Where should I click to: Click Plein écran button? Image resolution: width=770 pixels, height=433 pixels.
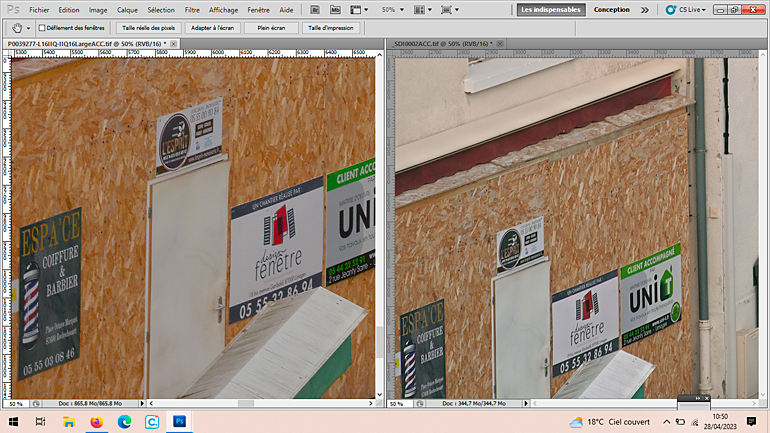click(271, 28)
